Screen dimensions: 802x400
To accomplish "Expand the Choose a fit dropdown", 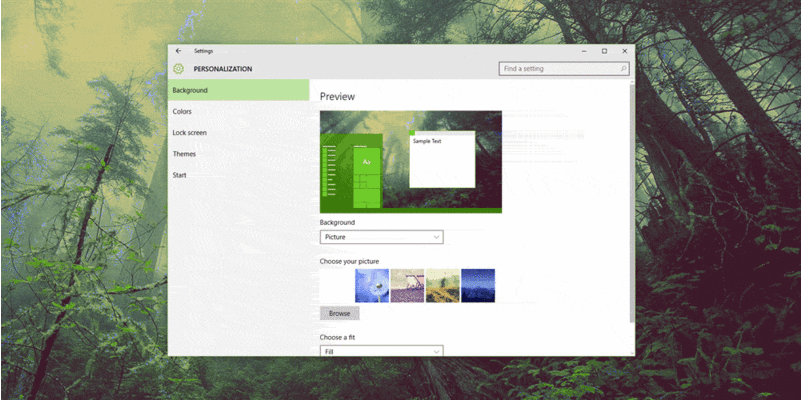I will pos(382,351).
